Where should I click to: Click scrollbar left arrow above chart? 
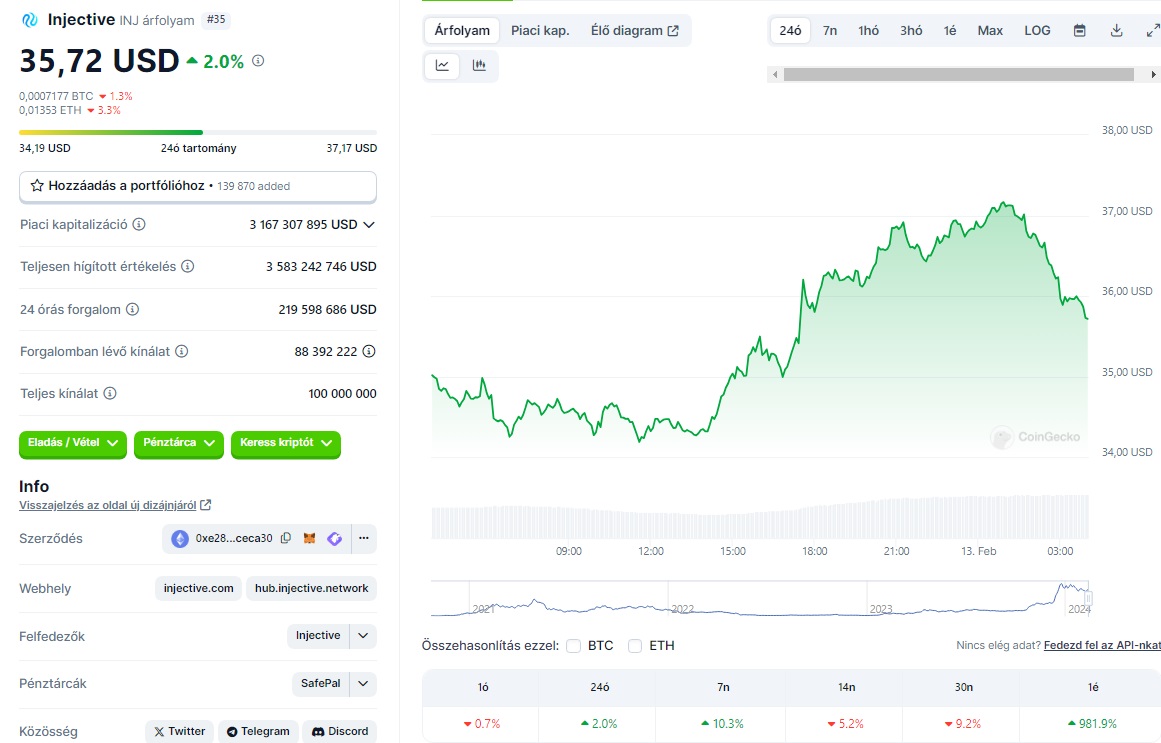point(775,74)
